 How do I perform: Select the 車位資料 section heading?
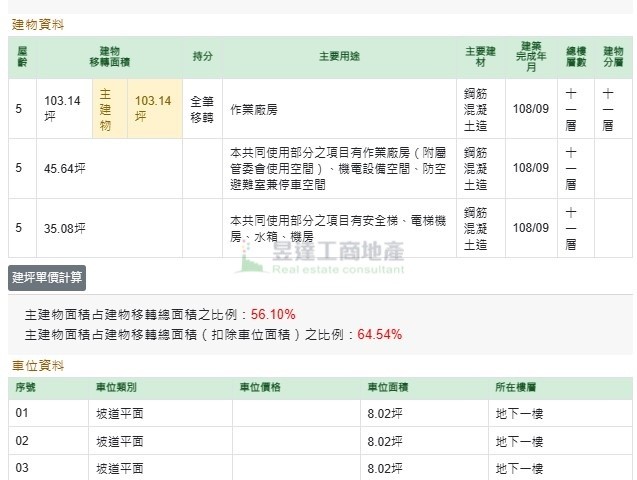pyautogui.click(x=37, y=366)
